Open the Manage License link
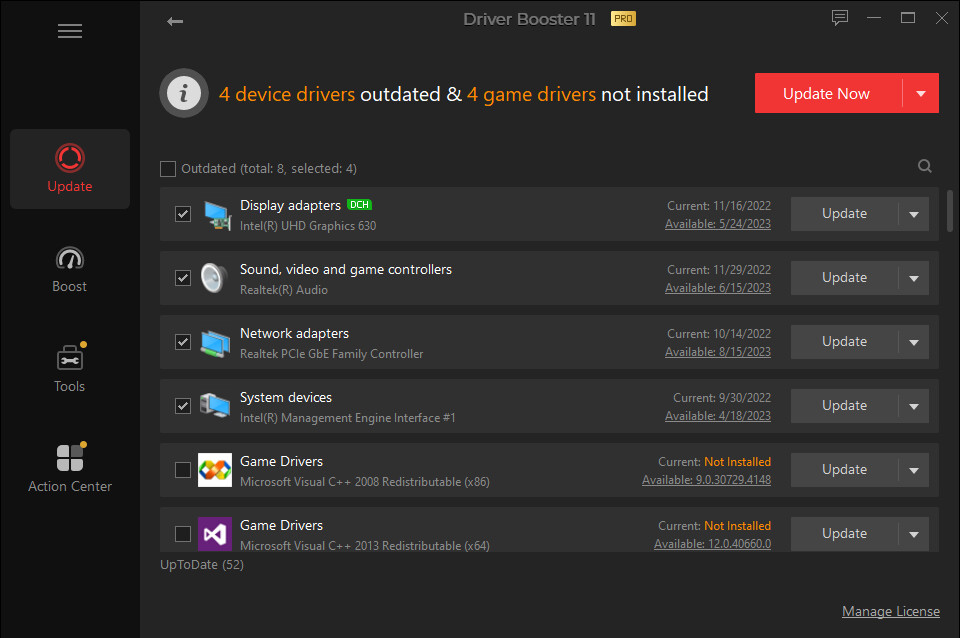 click(x=890, y=611)
